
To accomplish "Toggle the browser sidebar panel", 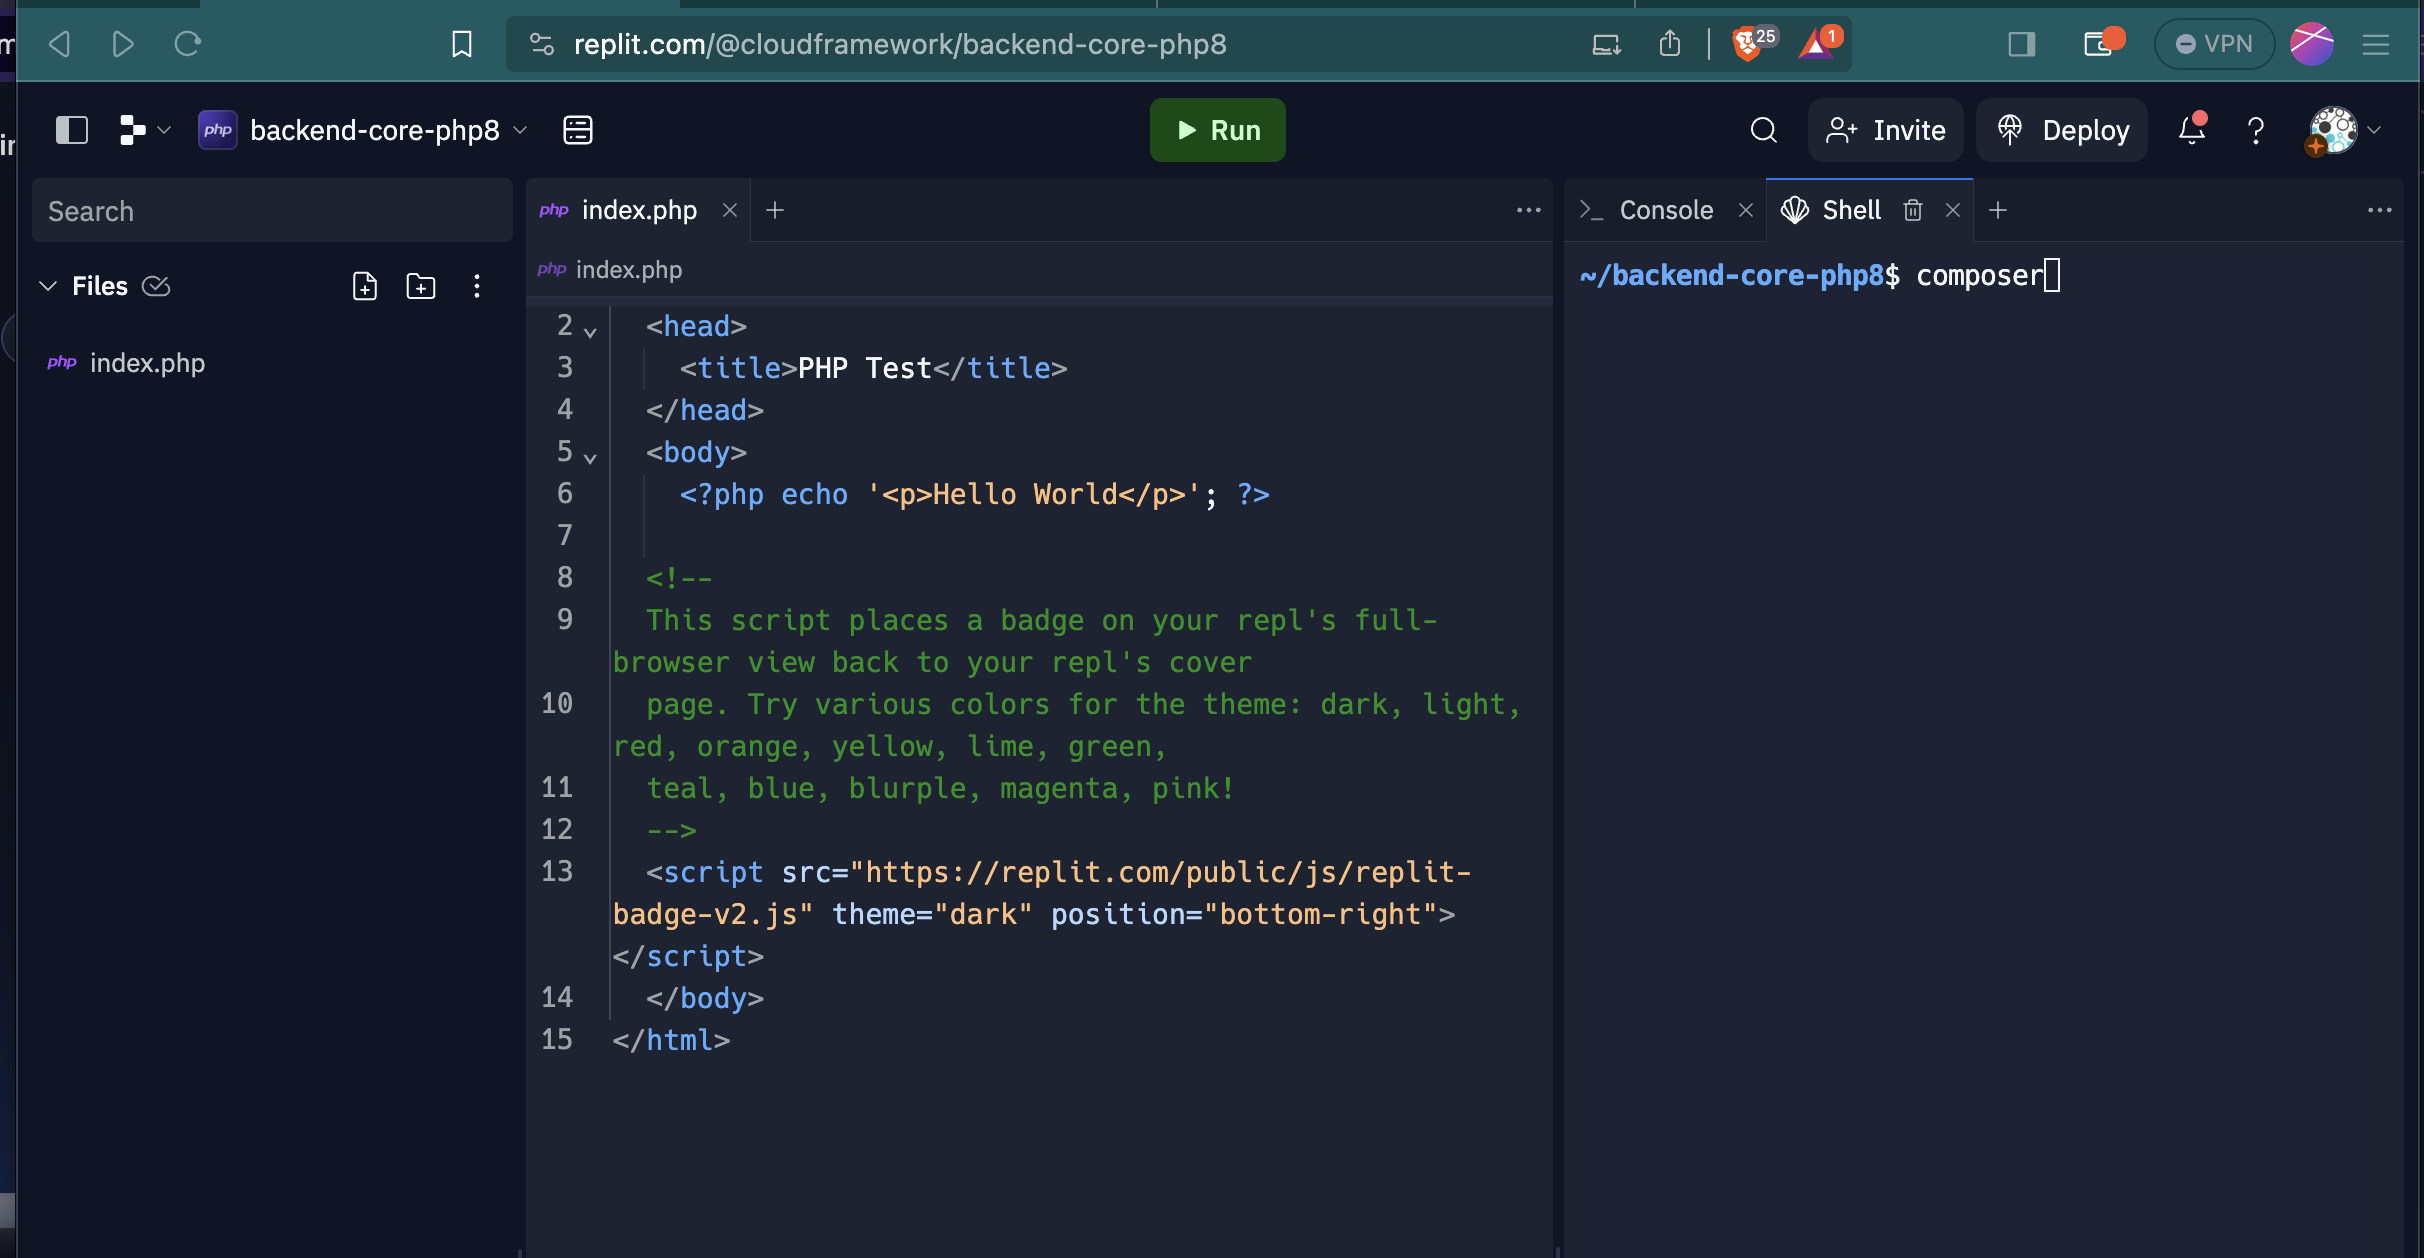I will tap(2021, 44).
